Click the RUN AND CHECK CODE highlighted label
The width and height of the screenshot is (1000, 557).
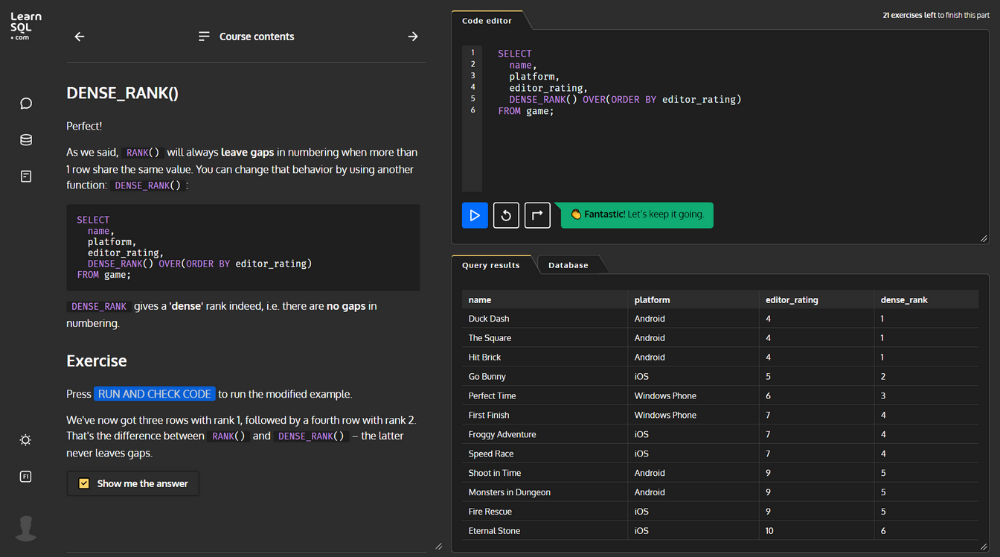(154, 394)
